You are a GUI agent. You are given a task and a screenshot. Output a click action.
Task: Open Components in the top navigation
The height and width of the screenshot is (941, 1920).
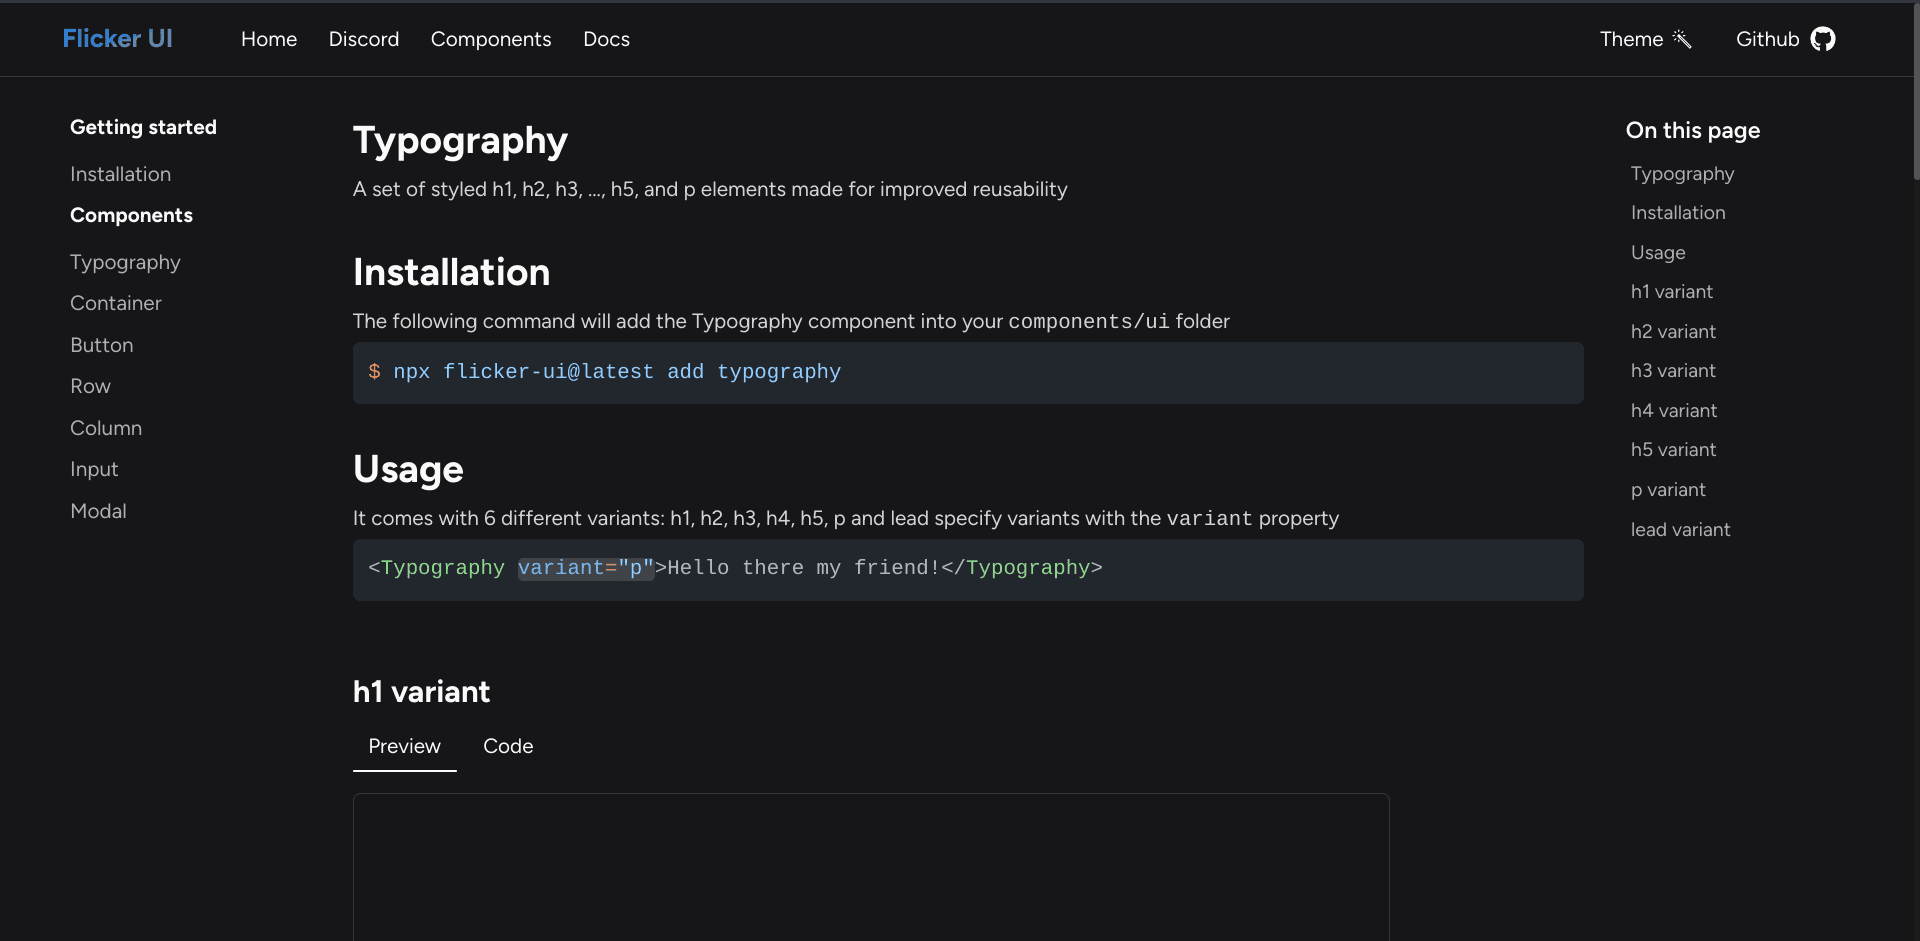coord(491,39)
